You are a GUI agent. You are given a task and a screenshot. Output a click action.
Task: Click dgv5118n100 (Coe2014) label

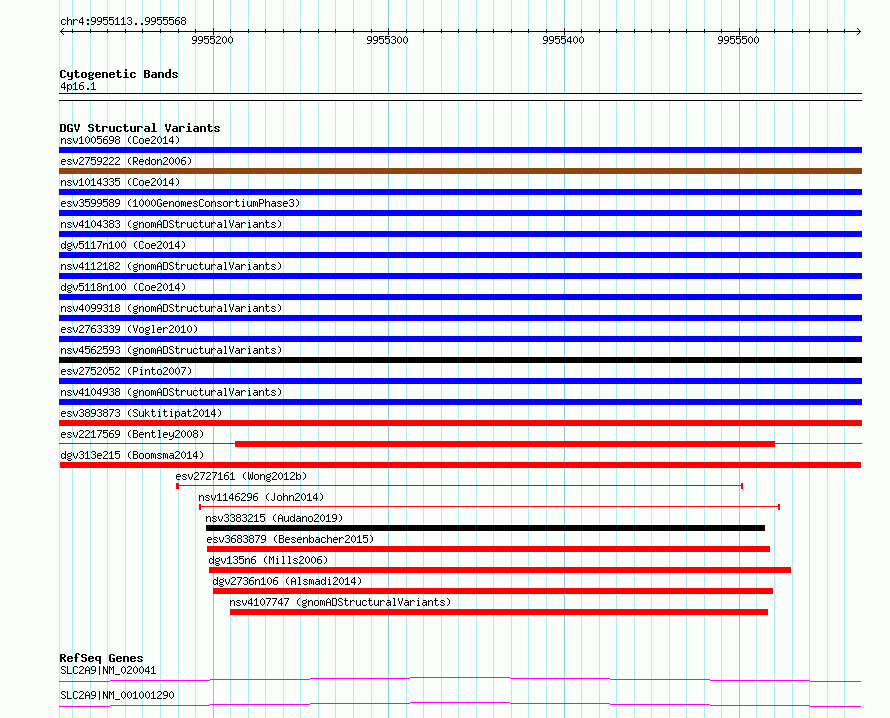click(123, 287)
